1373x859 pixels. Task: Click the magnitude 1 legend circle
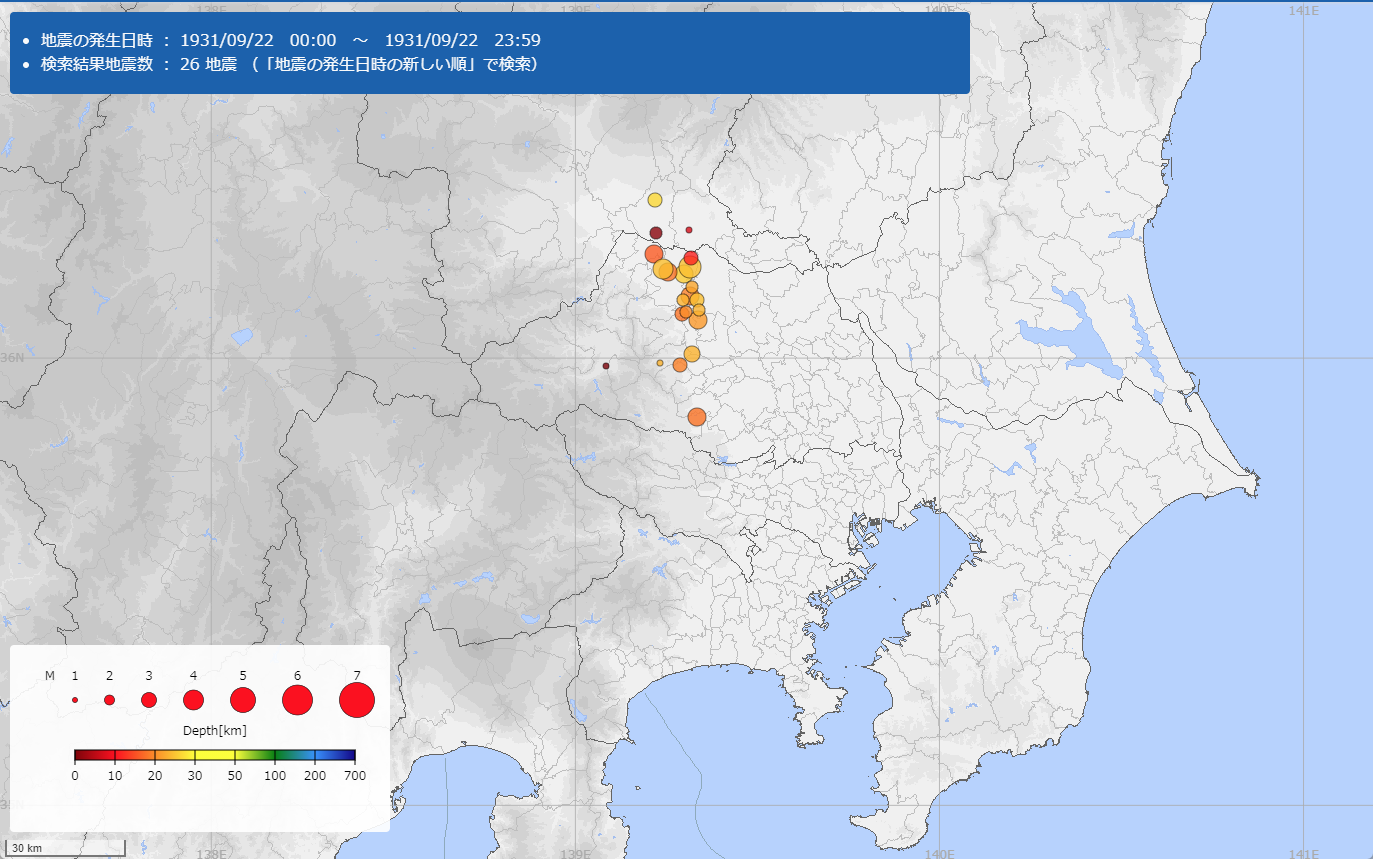[75, 700]
